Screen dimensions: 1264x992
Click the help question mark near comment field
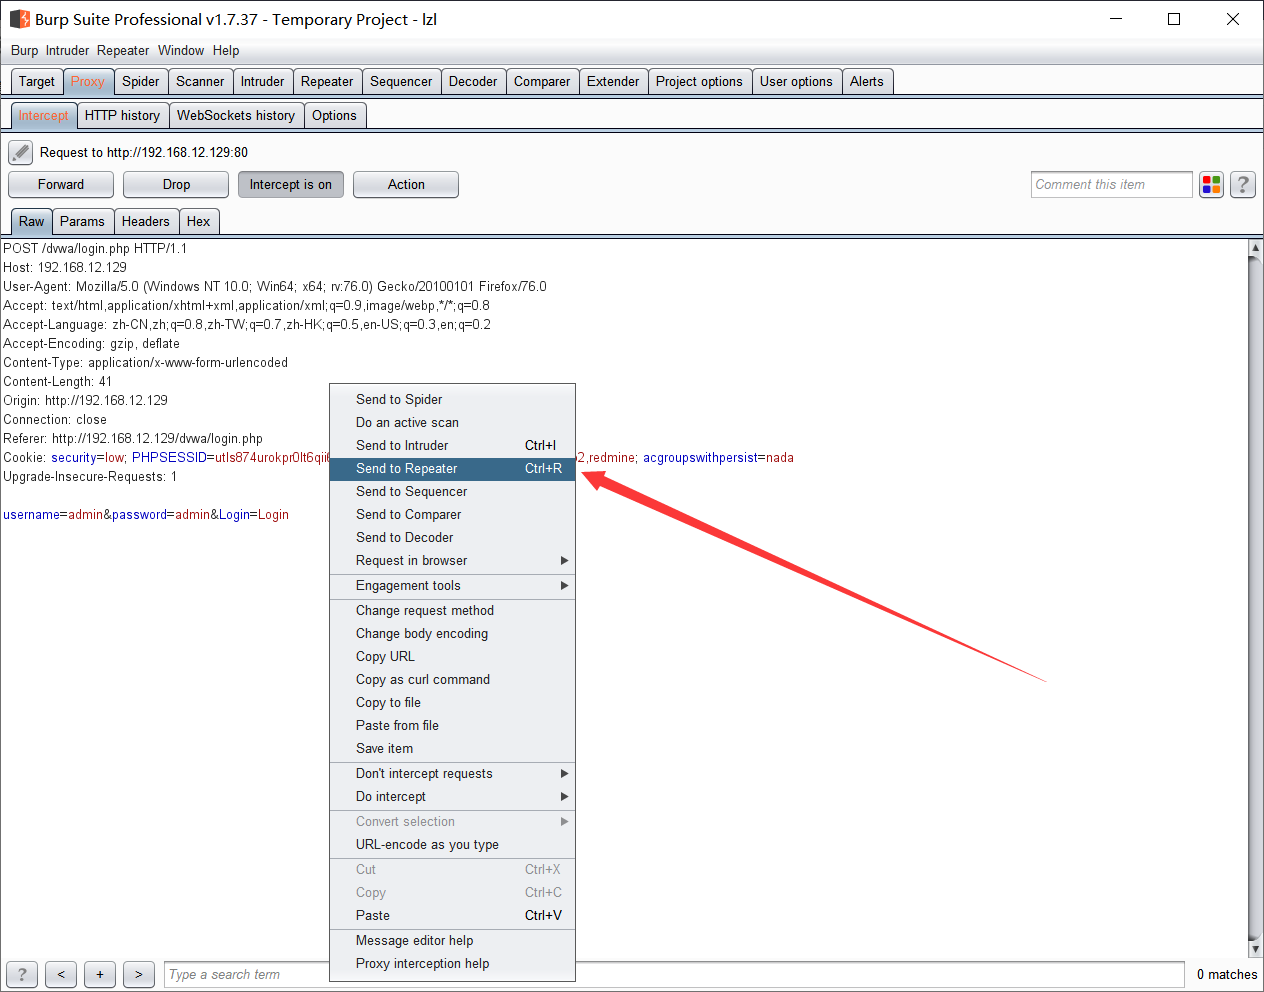(x=1243, y=184)
